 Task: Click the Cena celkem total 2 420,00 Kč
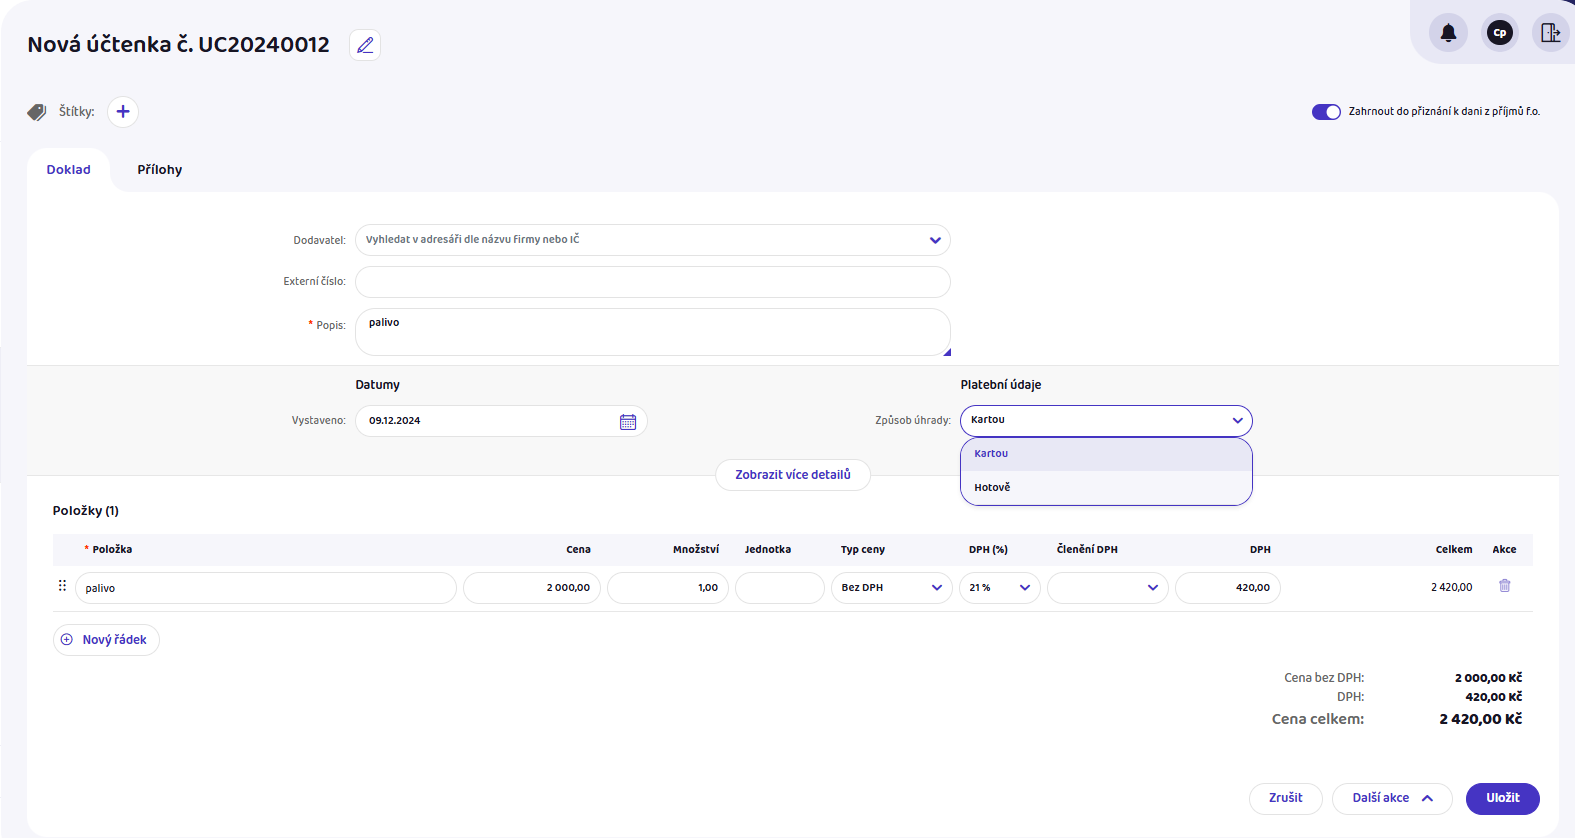[1480, 719]
